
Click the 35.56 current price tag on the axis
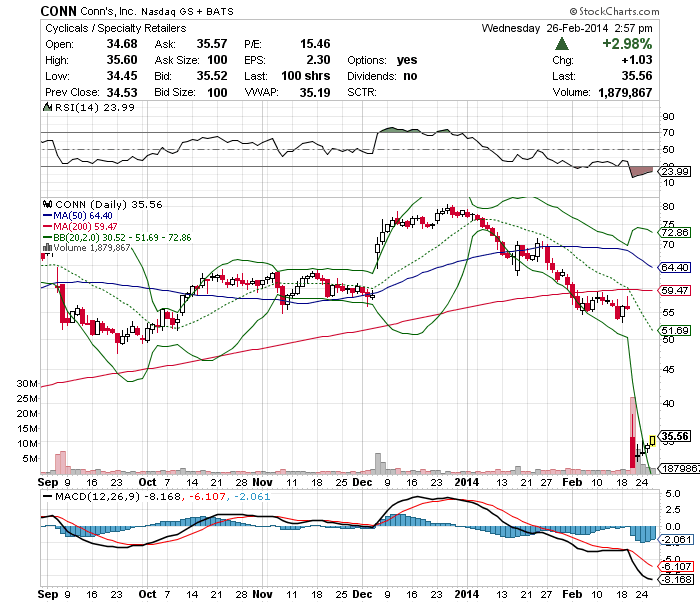675,436
